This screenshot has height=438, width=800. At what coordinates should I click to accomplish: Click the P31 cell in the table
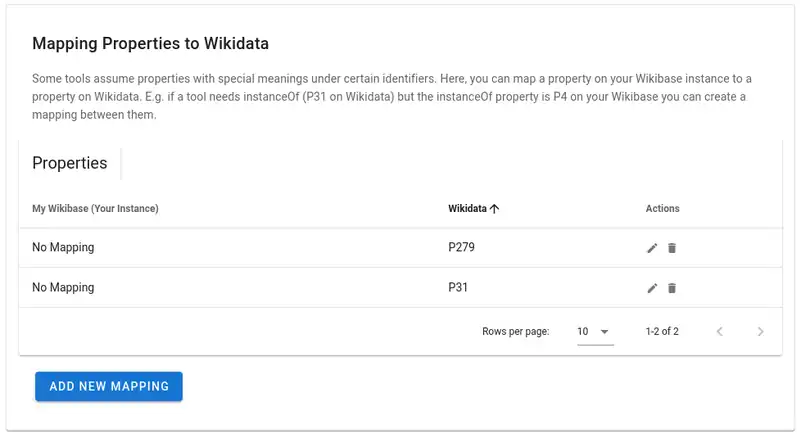(x=458, y=288)
